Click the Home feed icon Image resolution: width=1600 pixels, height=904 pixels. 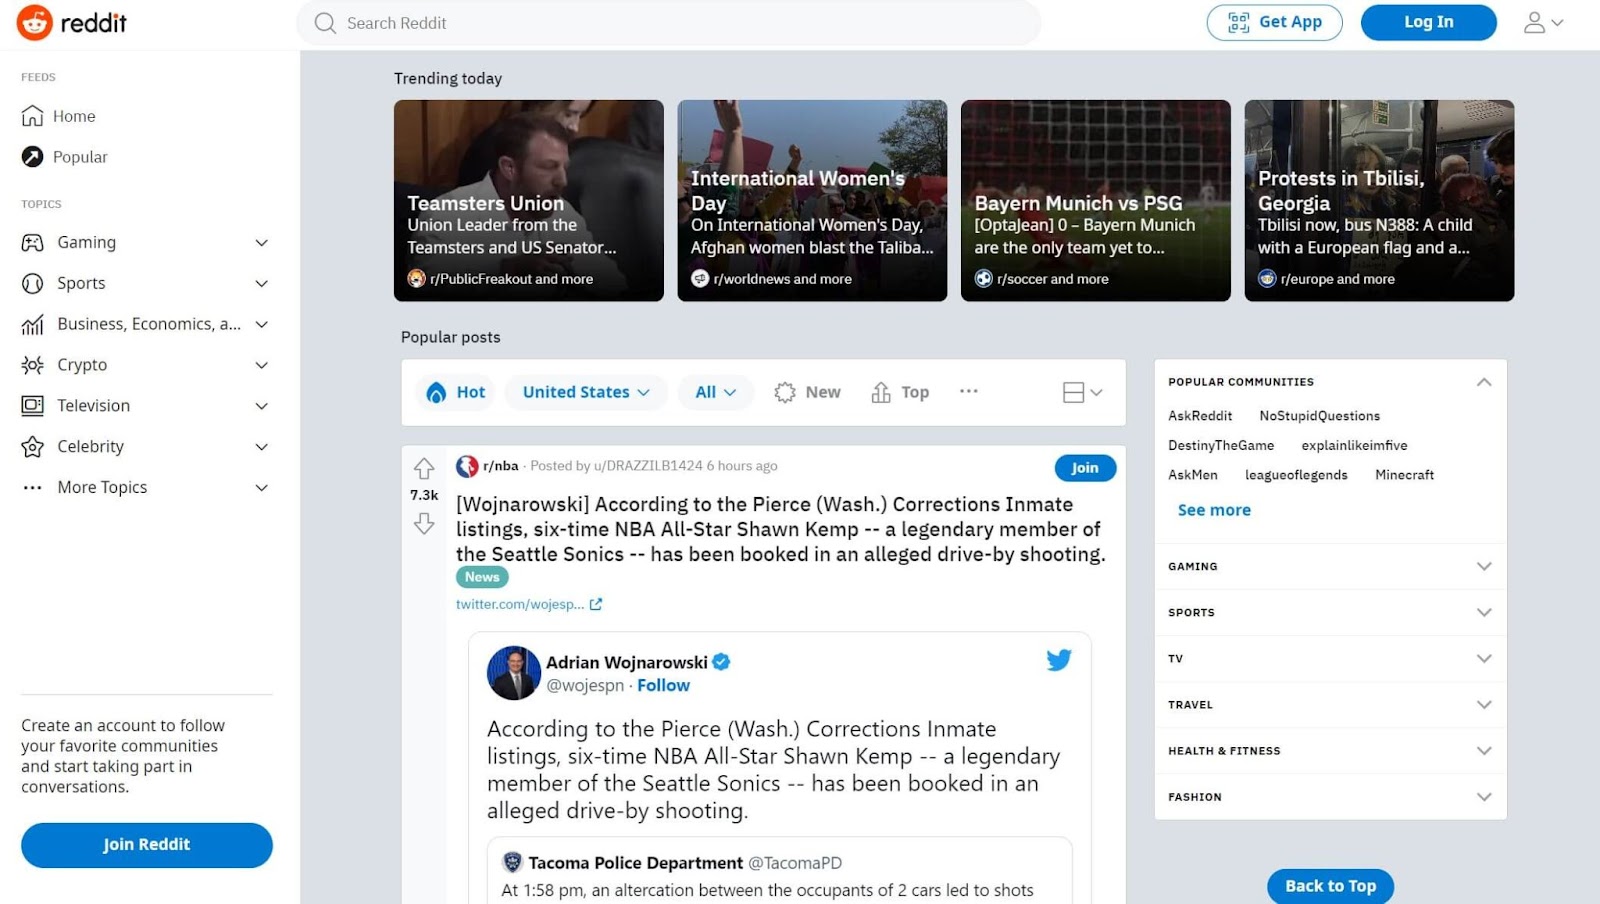32,116
